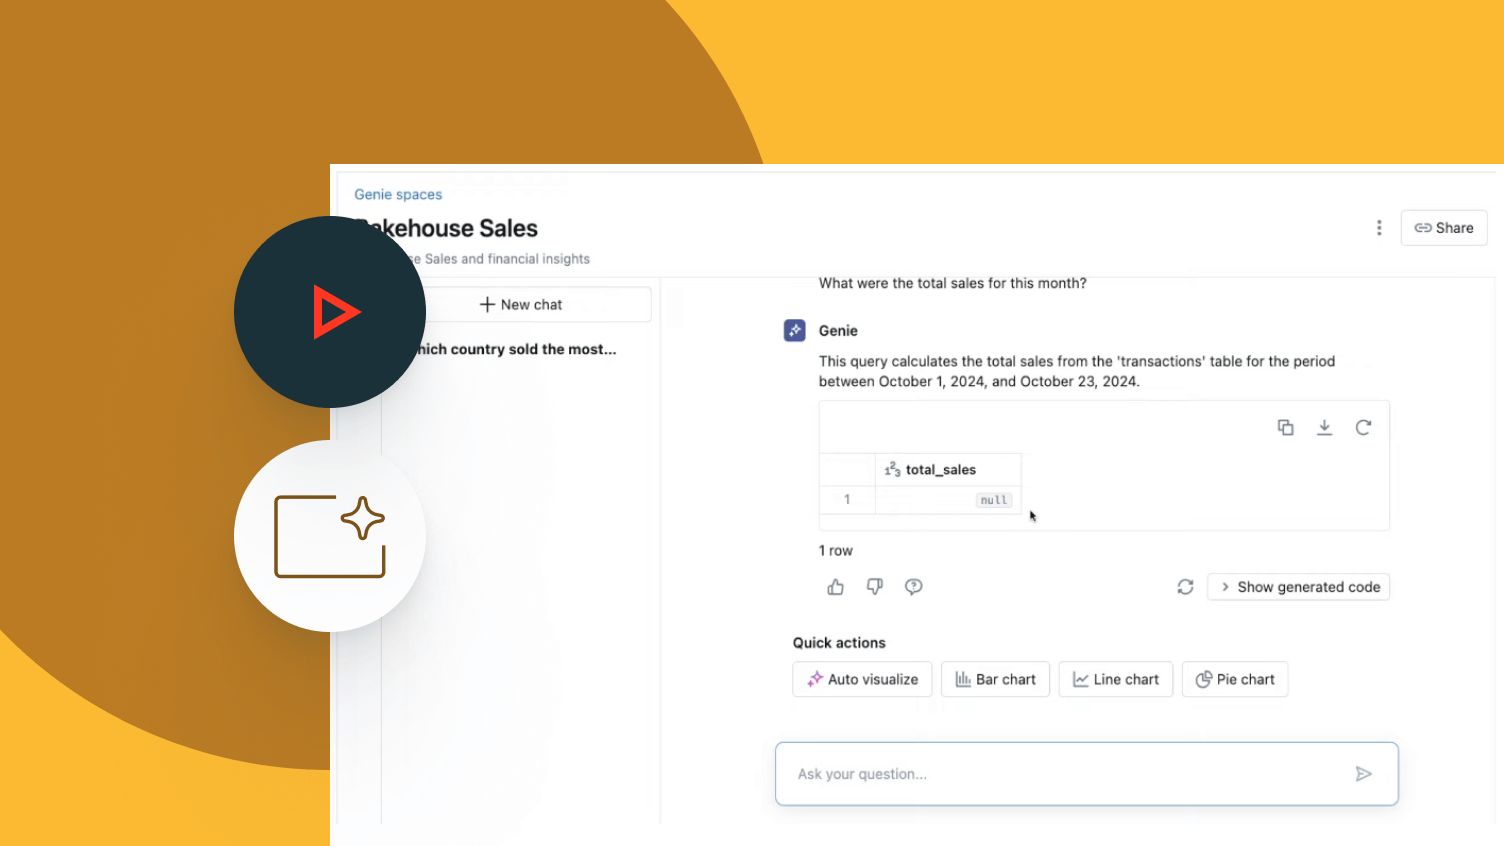Screen dimensions: 1504x846
Task: Expand Show generated code
Action: click(x=1298, y=587)
